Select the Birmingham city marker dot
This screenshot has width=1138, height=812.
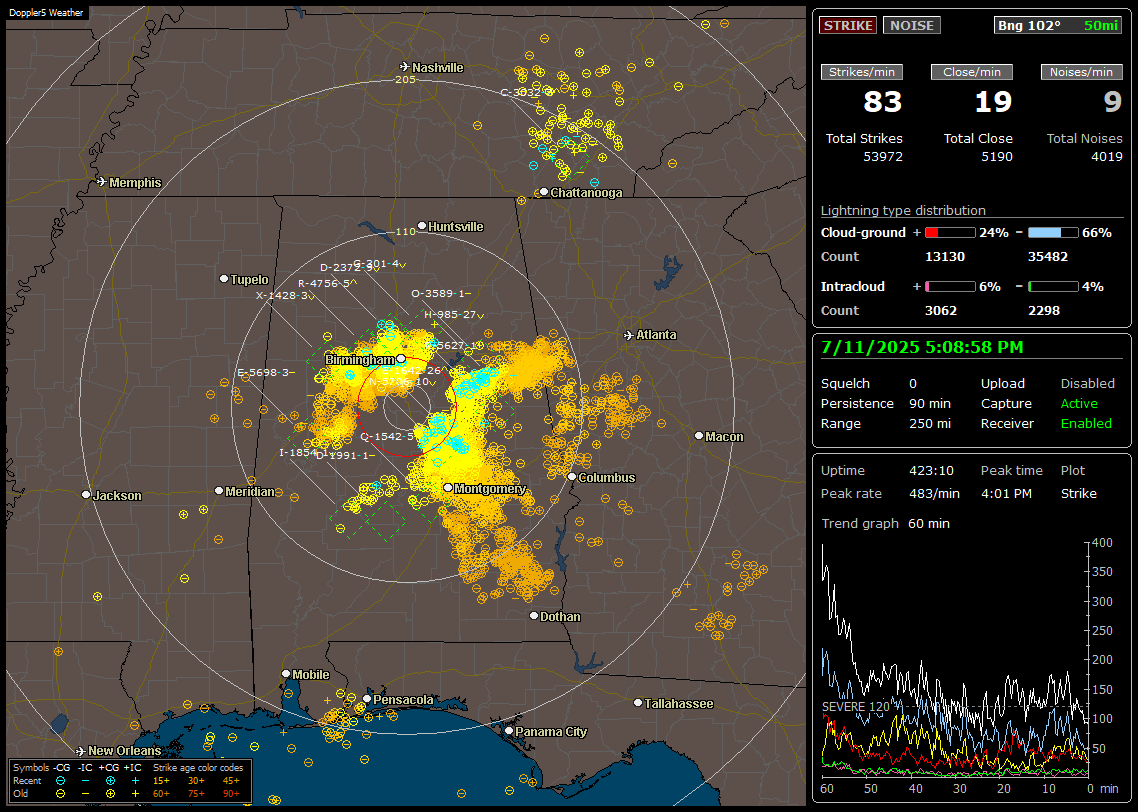point(401,358)
